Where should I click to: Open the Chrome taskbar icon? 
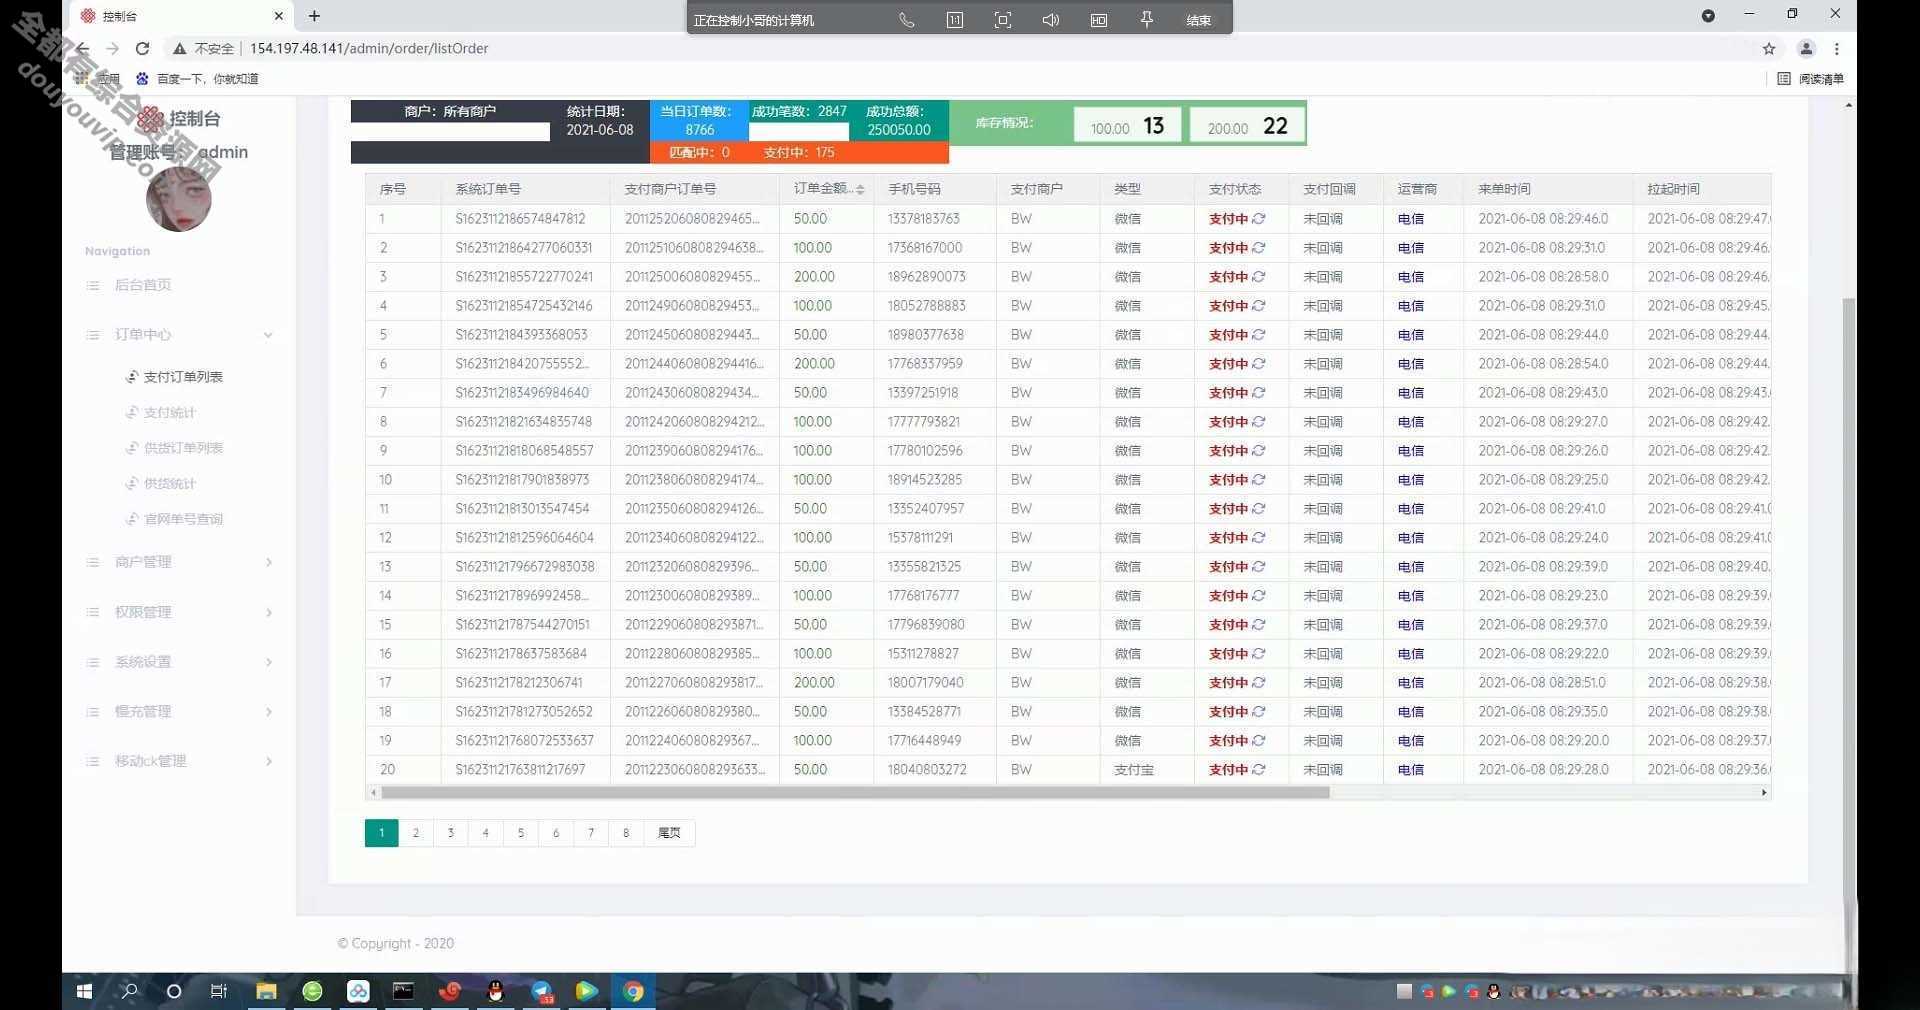(x=633, y=991)
